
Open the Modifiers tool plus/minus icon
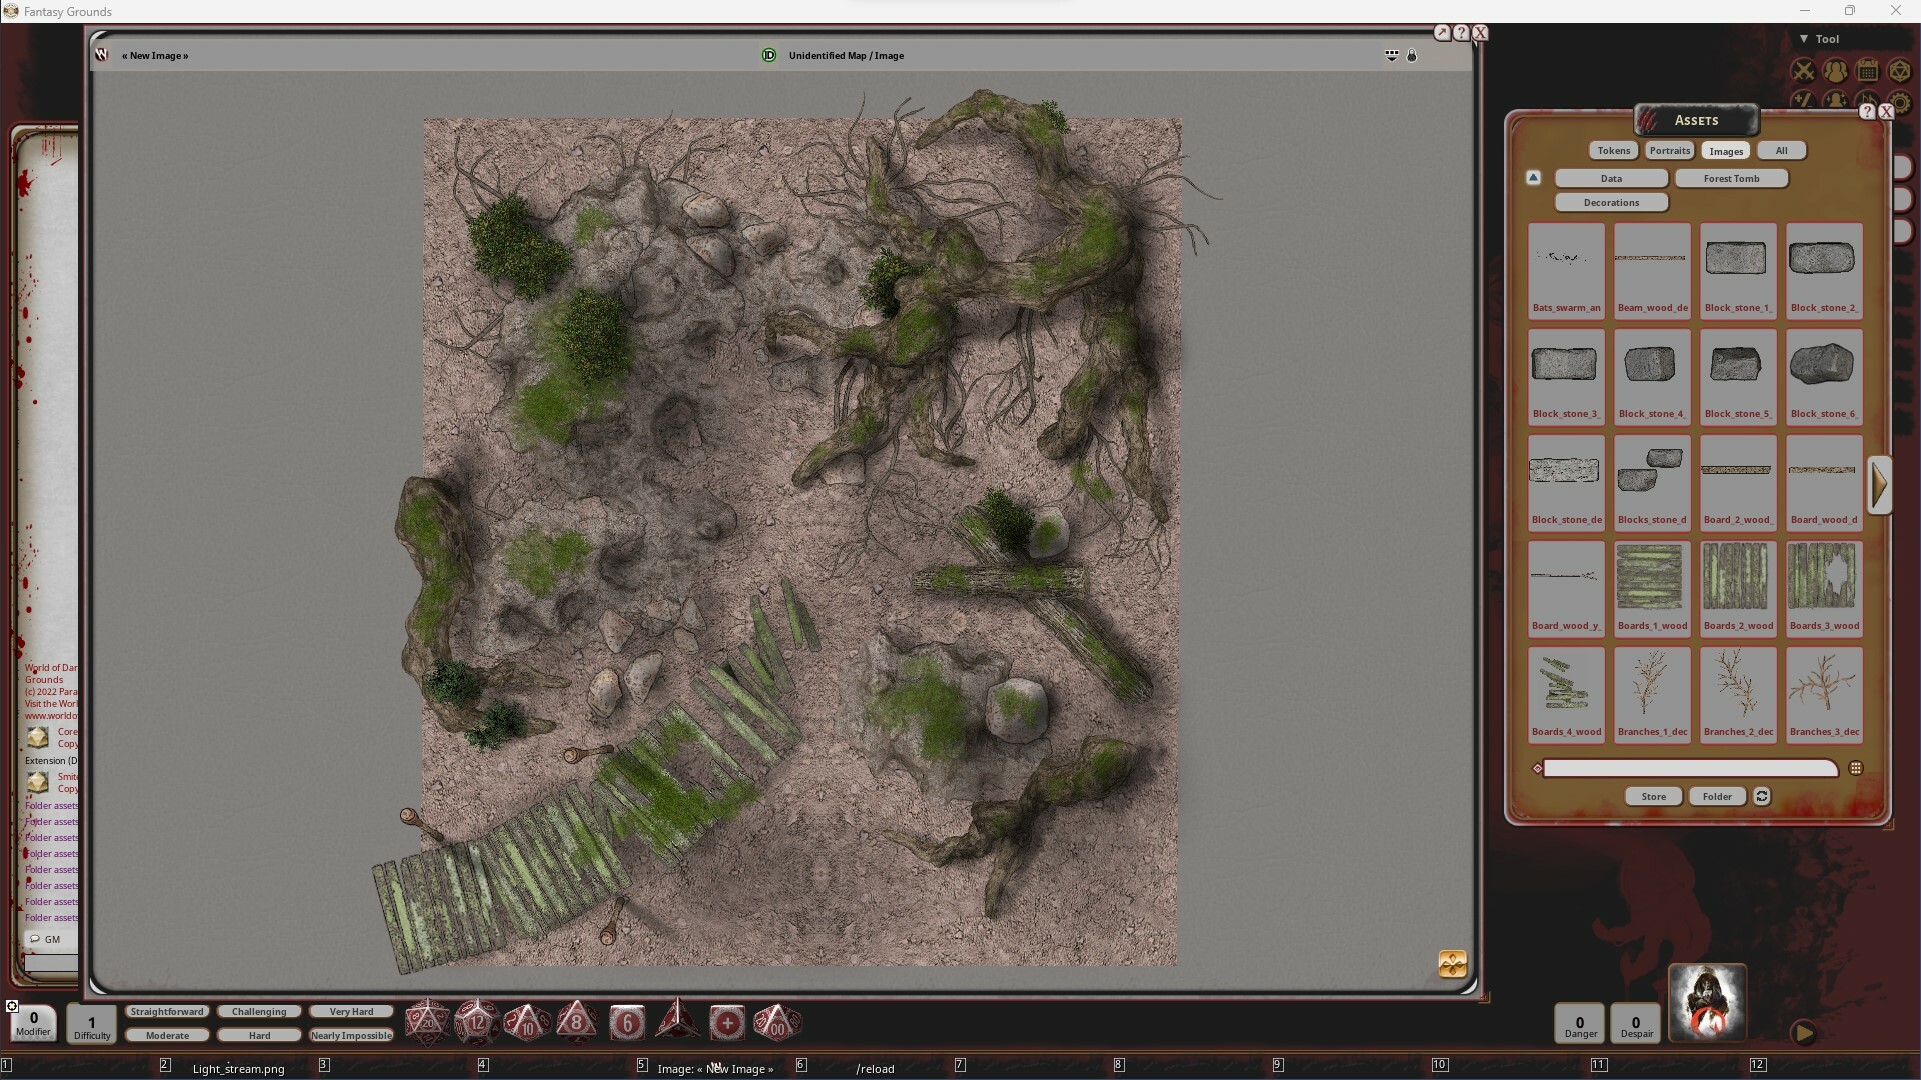(1802, 101)
